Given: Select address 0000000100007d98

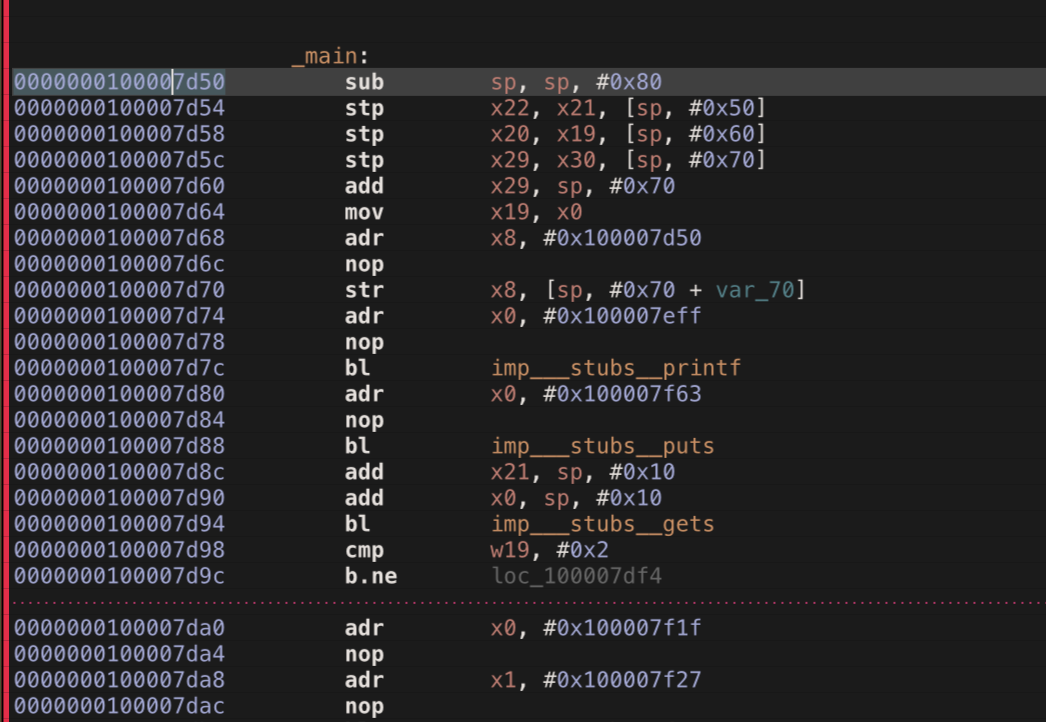Looking at the screenshot, I should coord(118,550).
